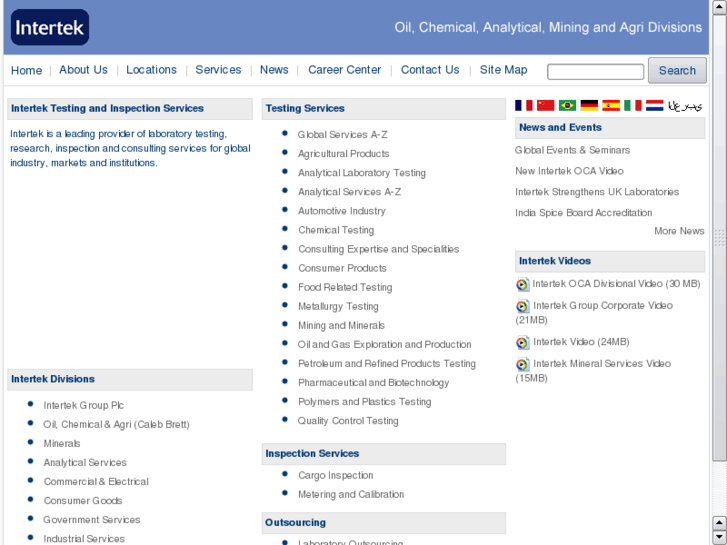Click the German flag icon

point(589,105)
